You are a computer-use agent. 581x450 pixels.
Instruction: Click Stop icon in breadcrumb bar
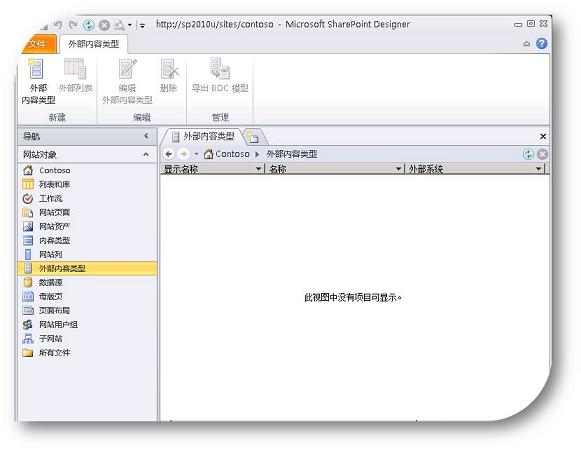pyautogui.click(x=542, y=154)
